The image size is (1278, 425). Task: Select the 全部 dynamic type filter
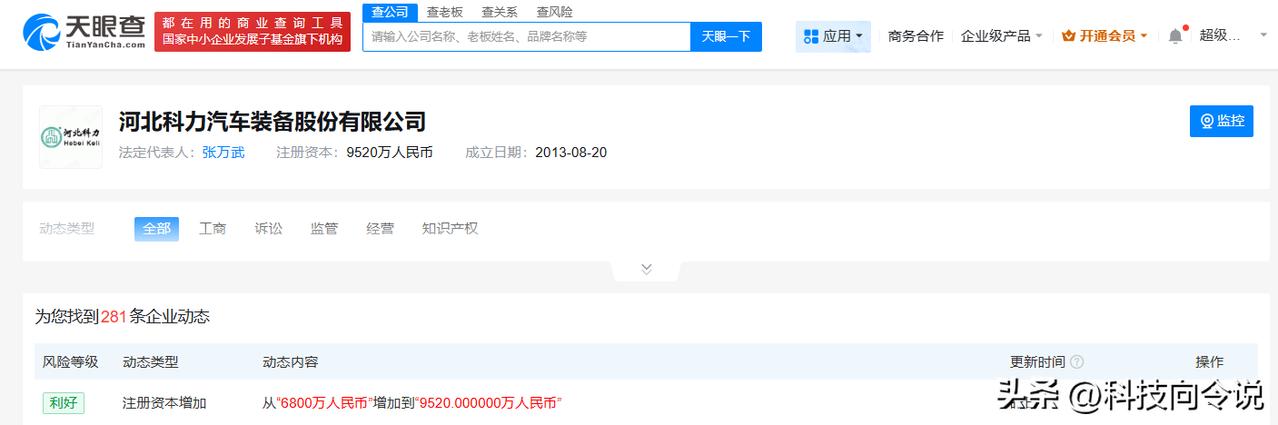[x=157, y=228]
